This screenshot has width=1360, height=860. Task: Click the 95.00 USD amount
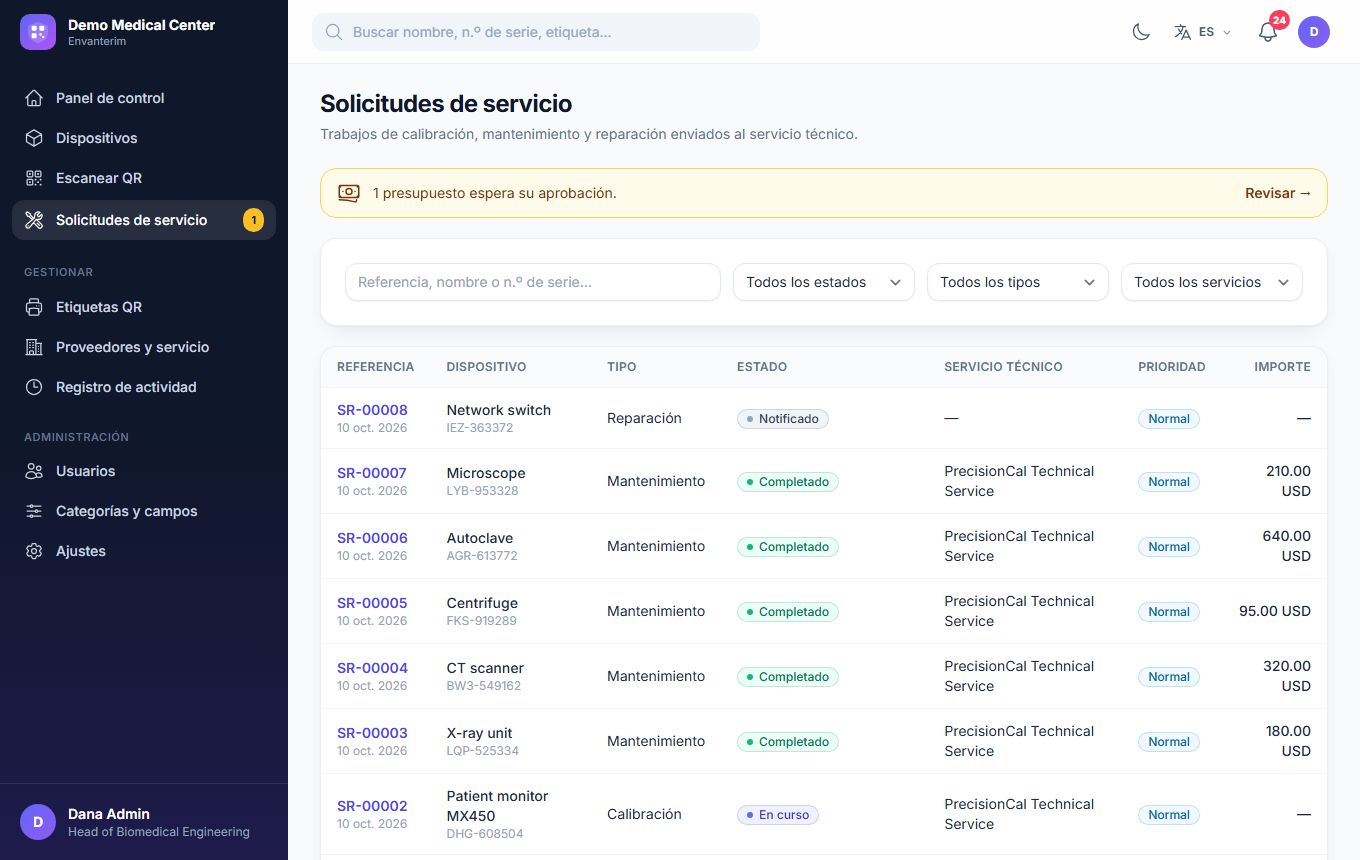pos(1275,611)
